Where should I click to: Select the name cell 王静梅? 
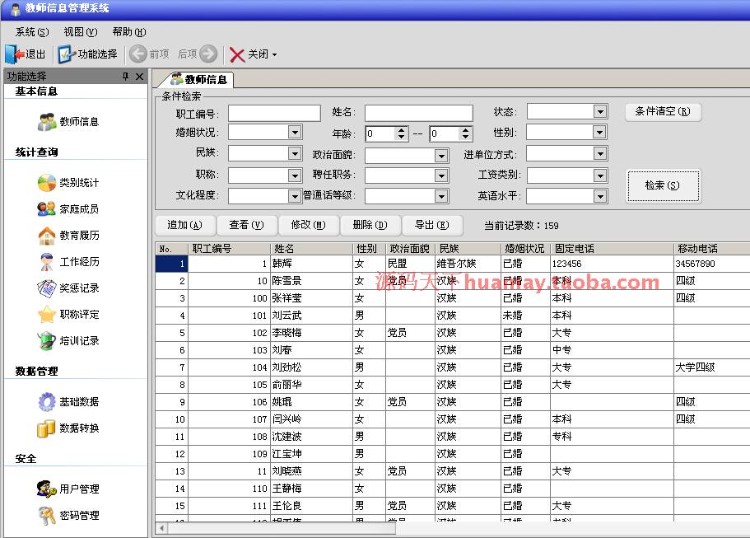[x=311, y=488]
